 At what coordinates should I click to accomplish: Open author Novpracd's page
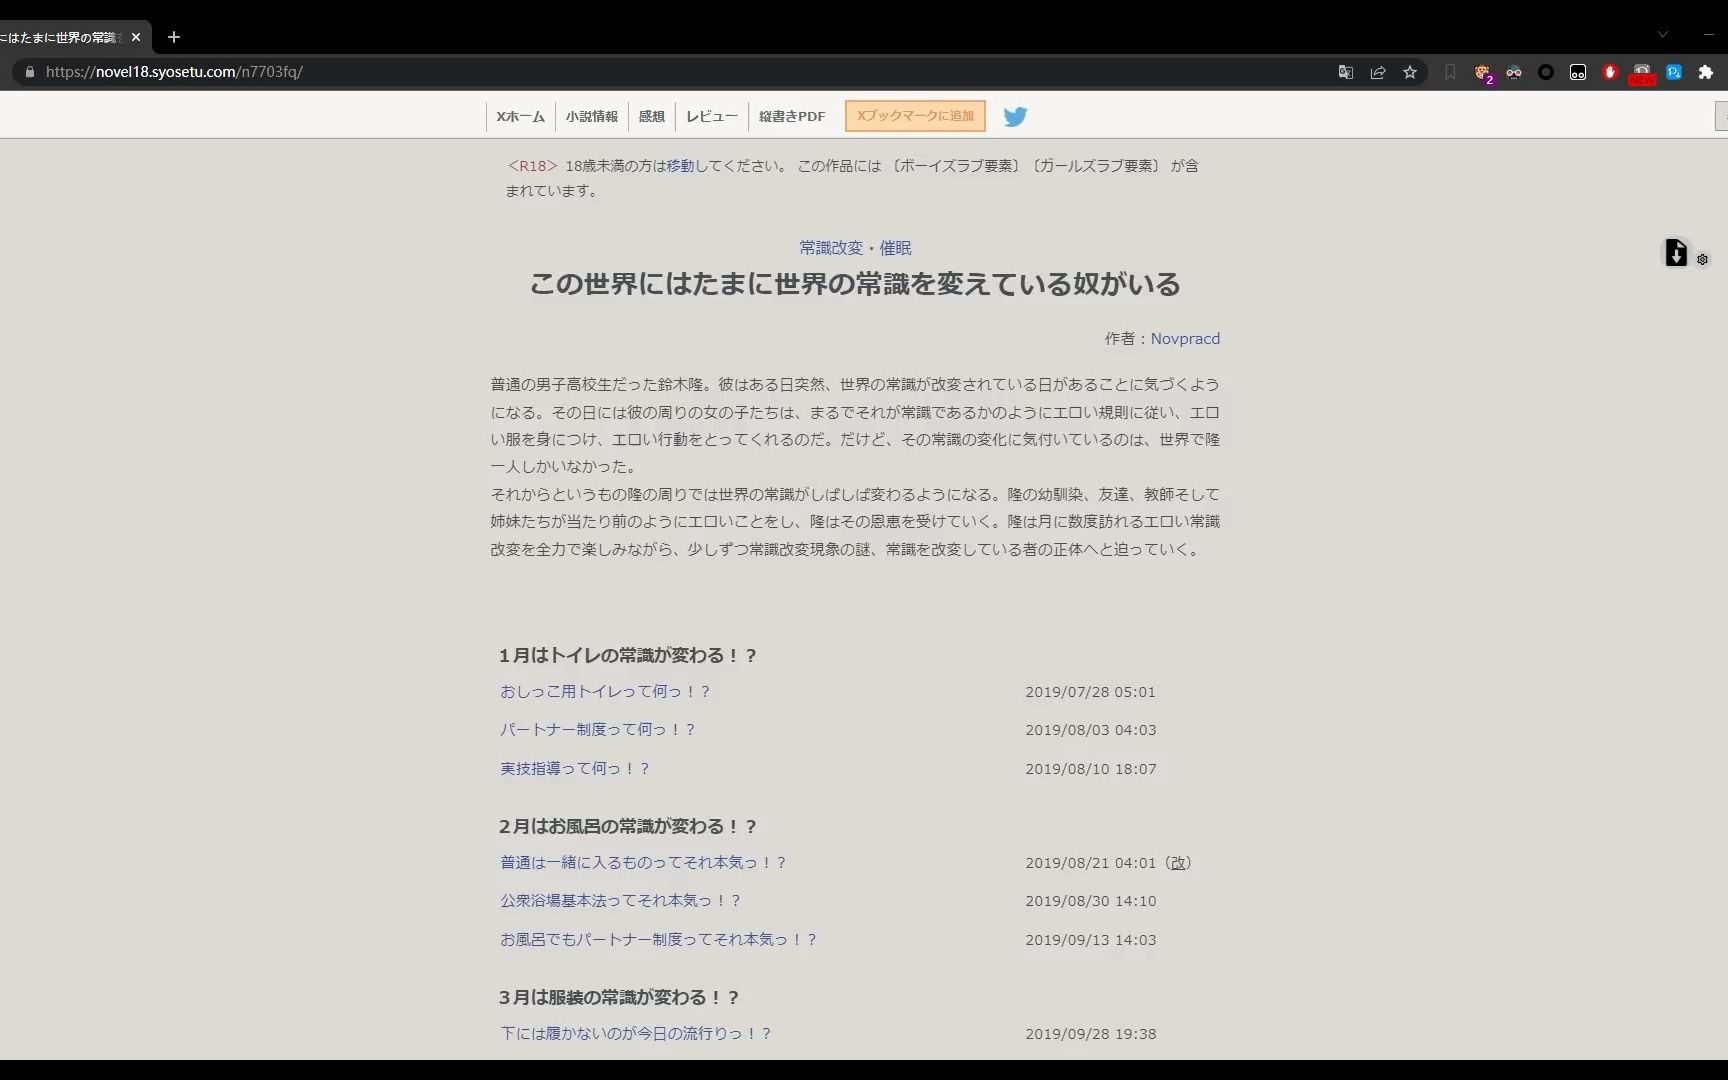click(1185, 339)
